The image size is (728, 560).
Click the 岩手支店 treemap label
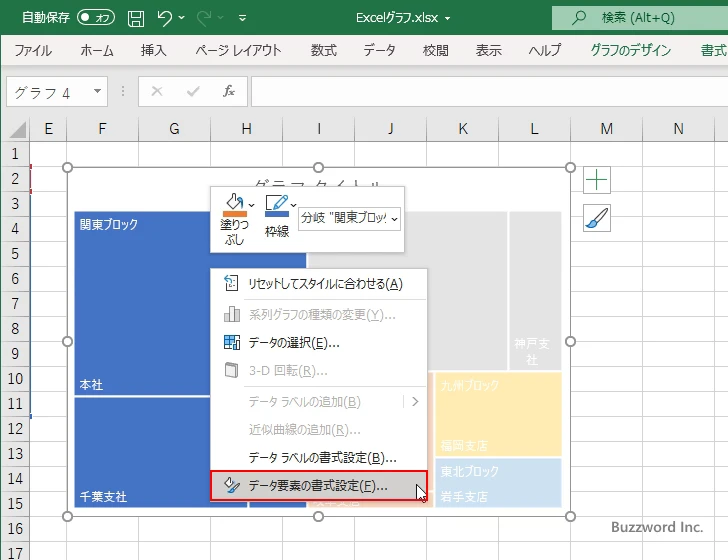pos(464,497)
